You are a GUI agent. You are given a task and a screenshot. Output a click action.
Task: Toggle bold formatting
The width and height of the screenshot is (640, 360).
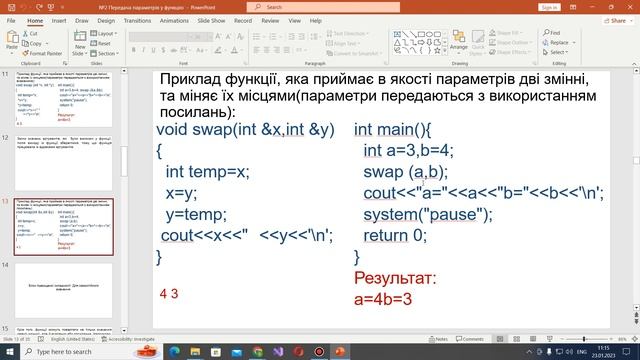[133, 50]
